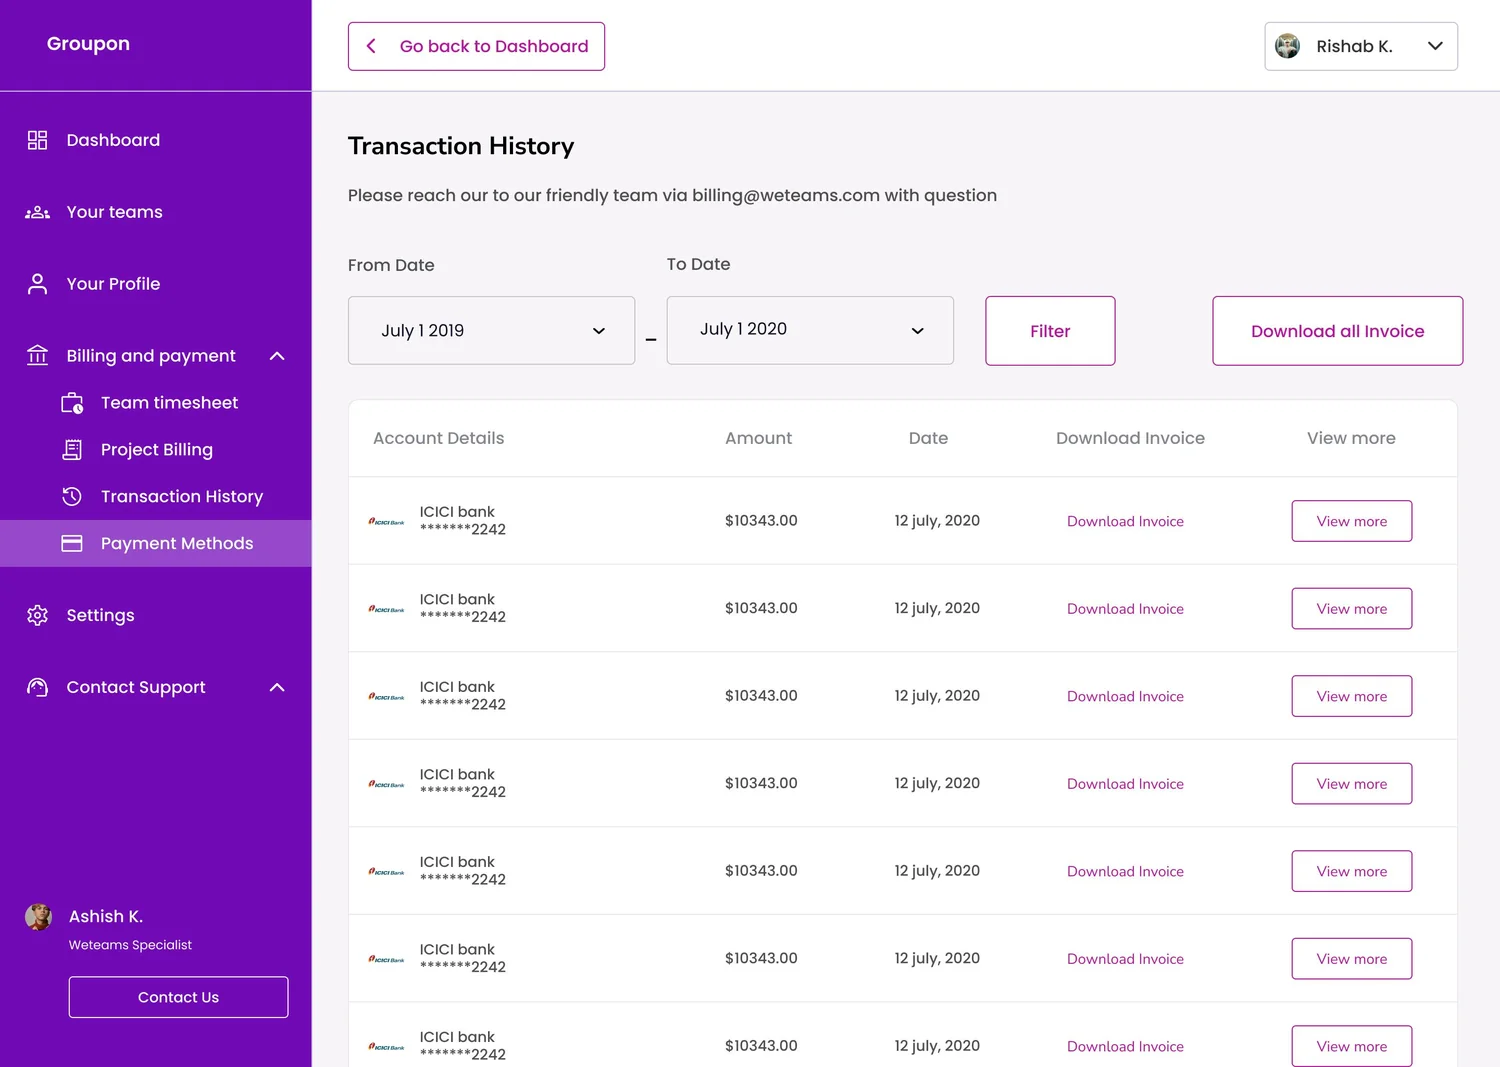Click the From Date label
The height and width of the screenshot is (1067, 1500).
pyautogui.click(x=391, y=265)
